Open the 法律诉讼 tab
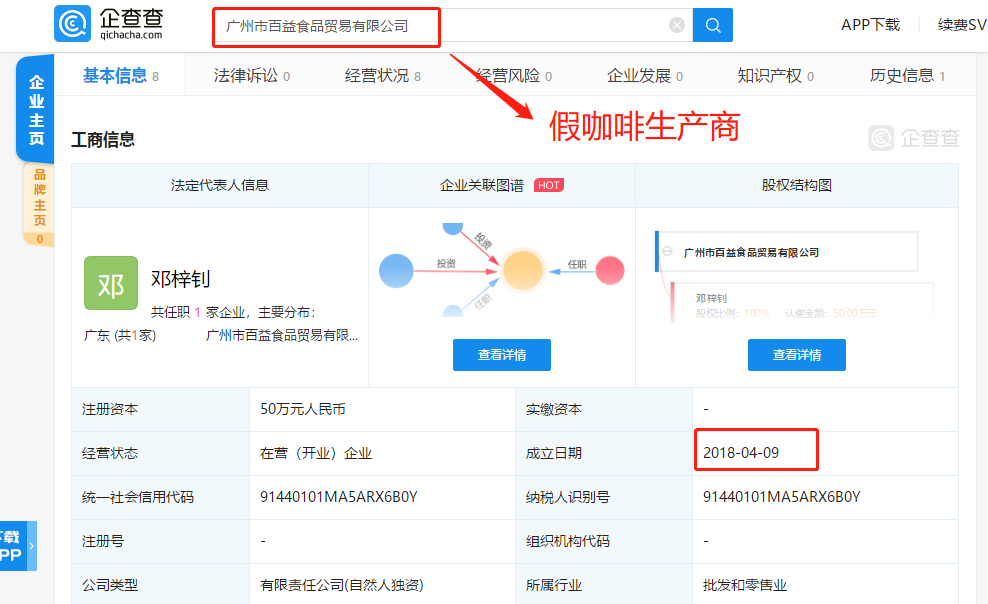 [252, 76]
